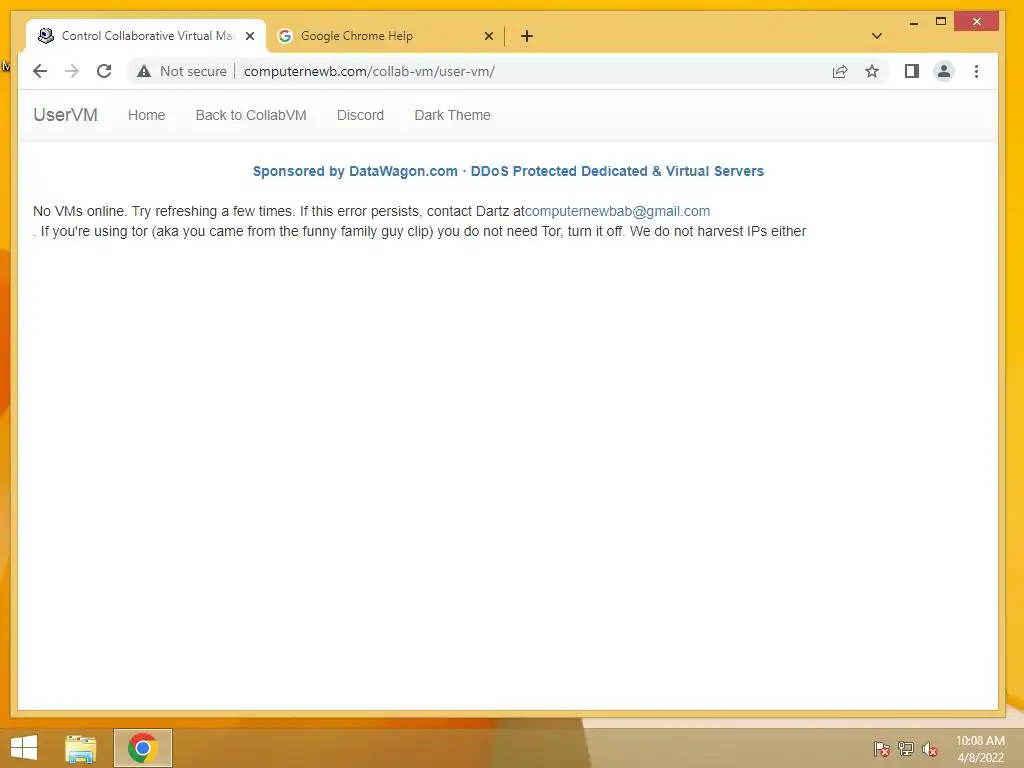Click the browser forward arrow
Viewport: 1024px width, 768px height.
[72, 71]
